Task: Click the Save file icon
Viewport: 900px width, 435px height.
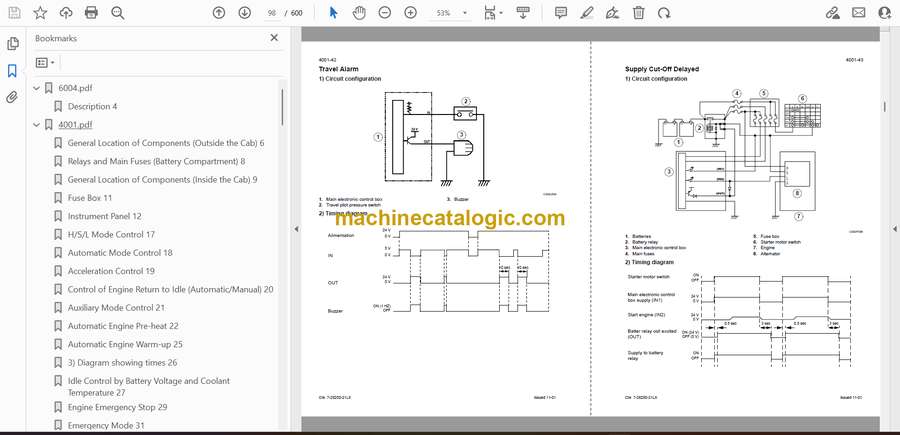Action: (14, 13)
